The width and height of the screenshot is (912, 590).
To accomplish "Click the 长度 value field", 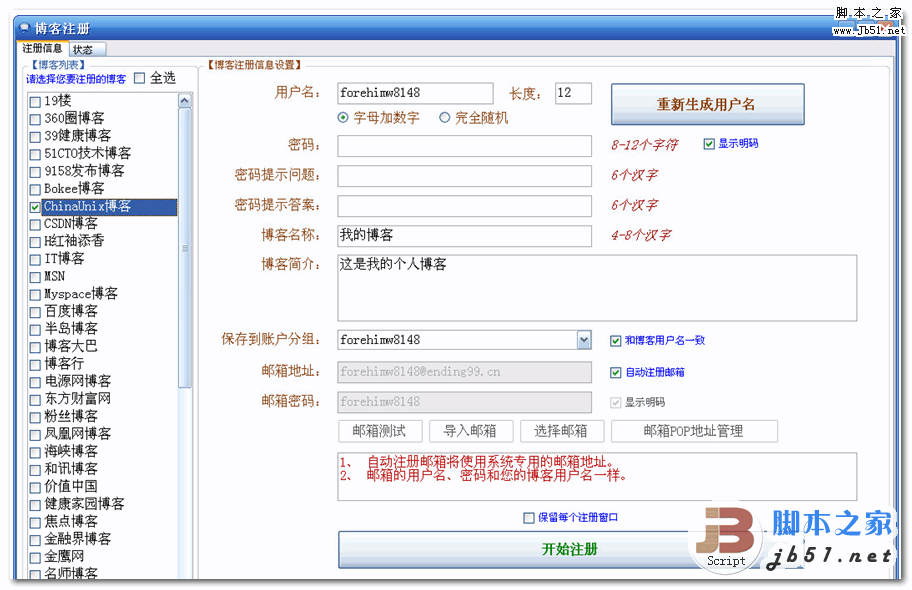I will [x=573, y=93].
